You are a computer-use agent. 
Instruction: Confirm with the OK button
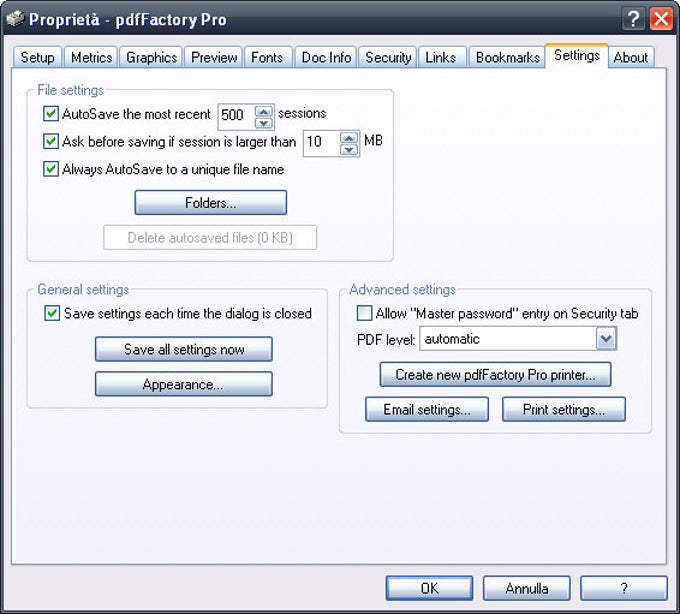(429, 588)
